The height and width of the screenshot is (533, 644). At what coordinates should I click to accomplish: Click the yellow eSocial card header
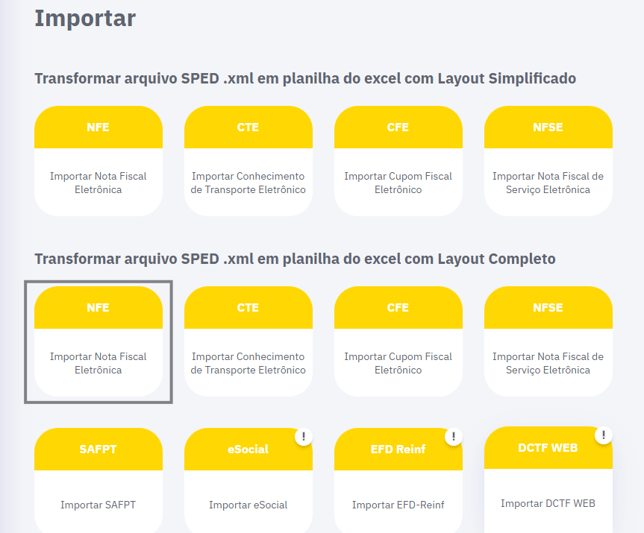pos(248,449)
